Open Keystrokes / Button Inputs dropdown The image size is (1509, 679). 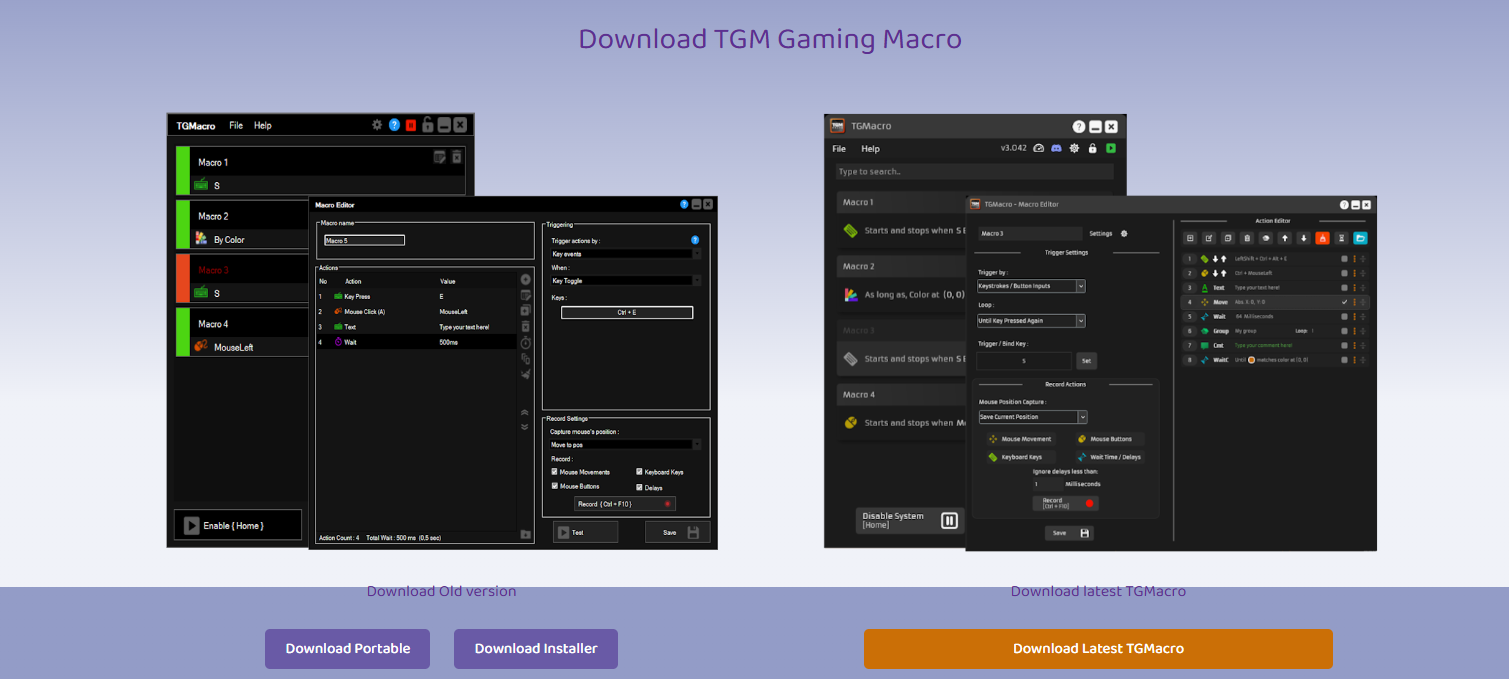[1031, 286]
